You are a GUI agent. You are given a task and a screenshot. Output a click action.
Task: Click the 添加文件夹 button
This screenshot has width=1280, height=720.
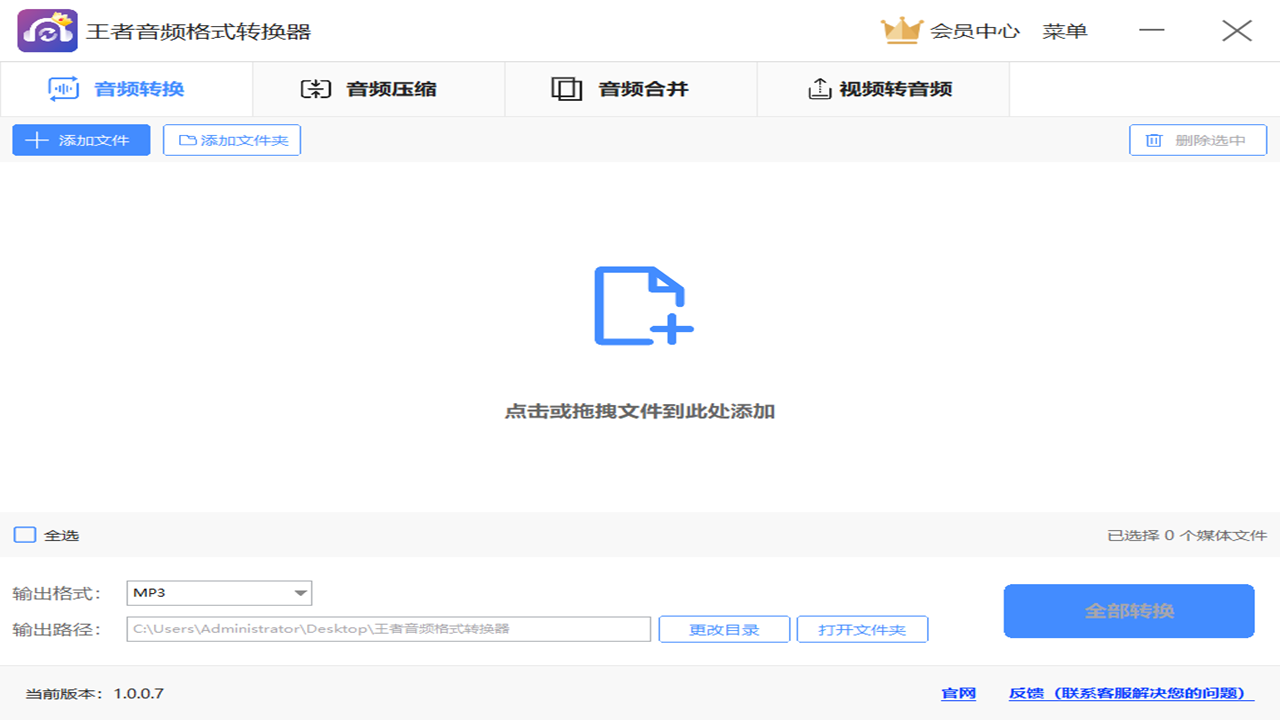tap(232, 140)
